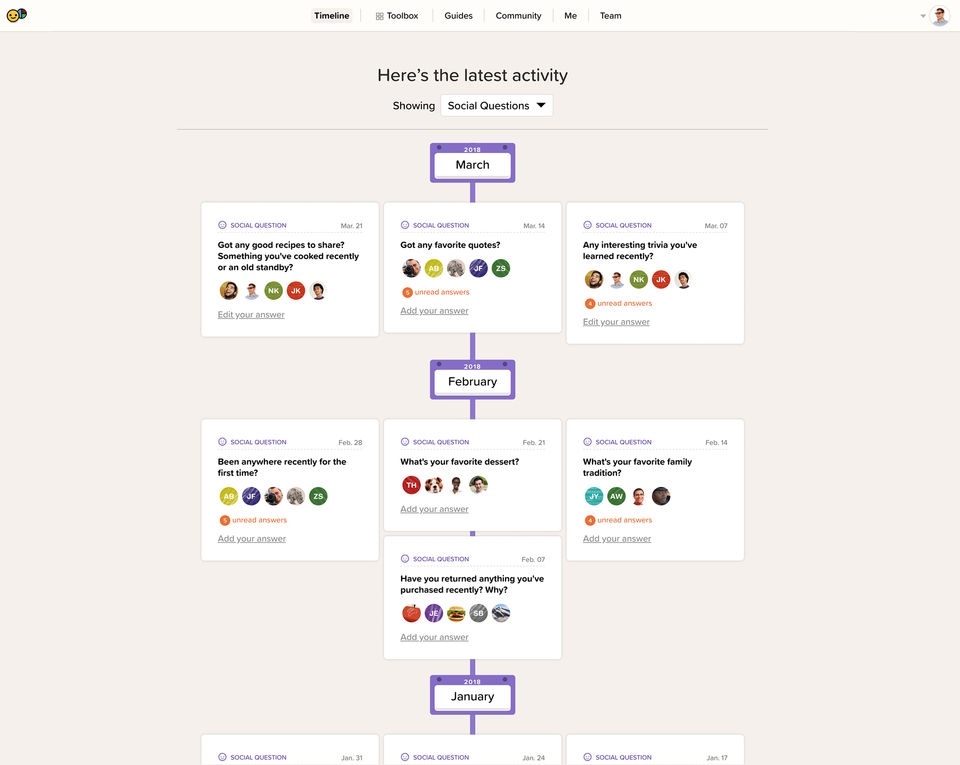Expand the account menu arrow beside profile photo

pyautogui.click(x=923, y=16)
